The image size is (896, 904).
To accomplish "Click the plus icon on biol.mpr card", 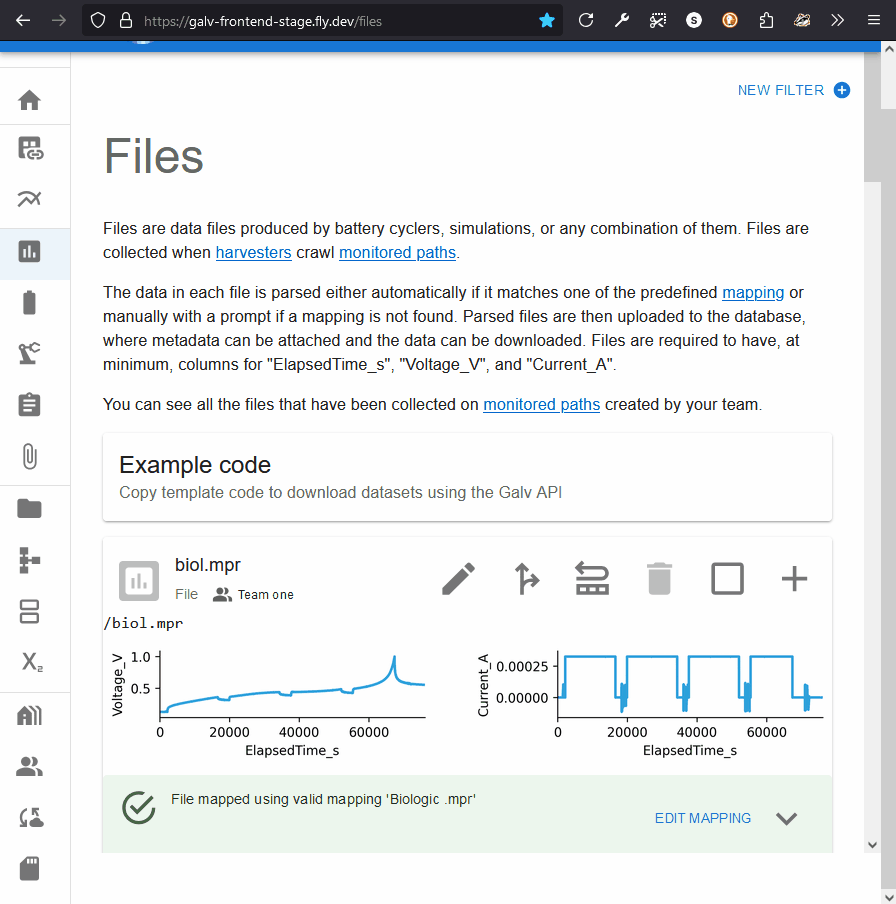I will coord(794,579).
